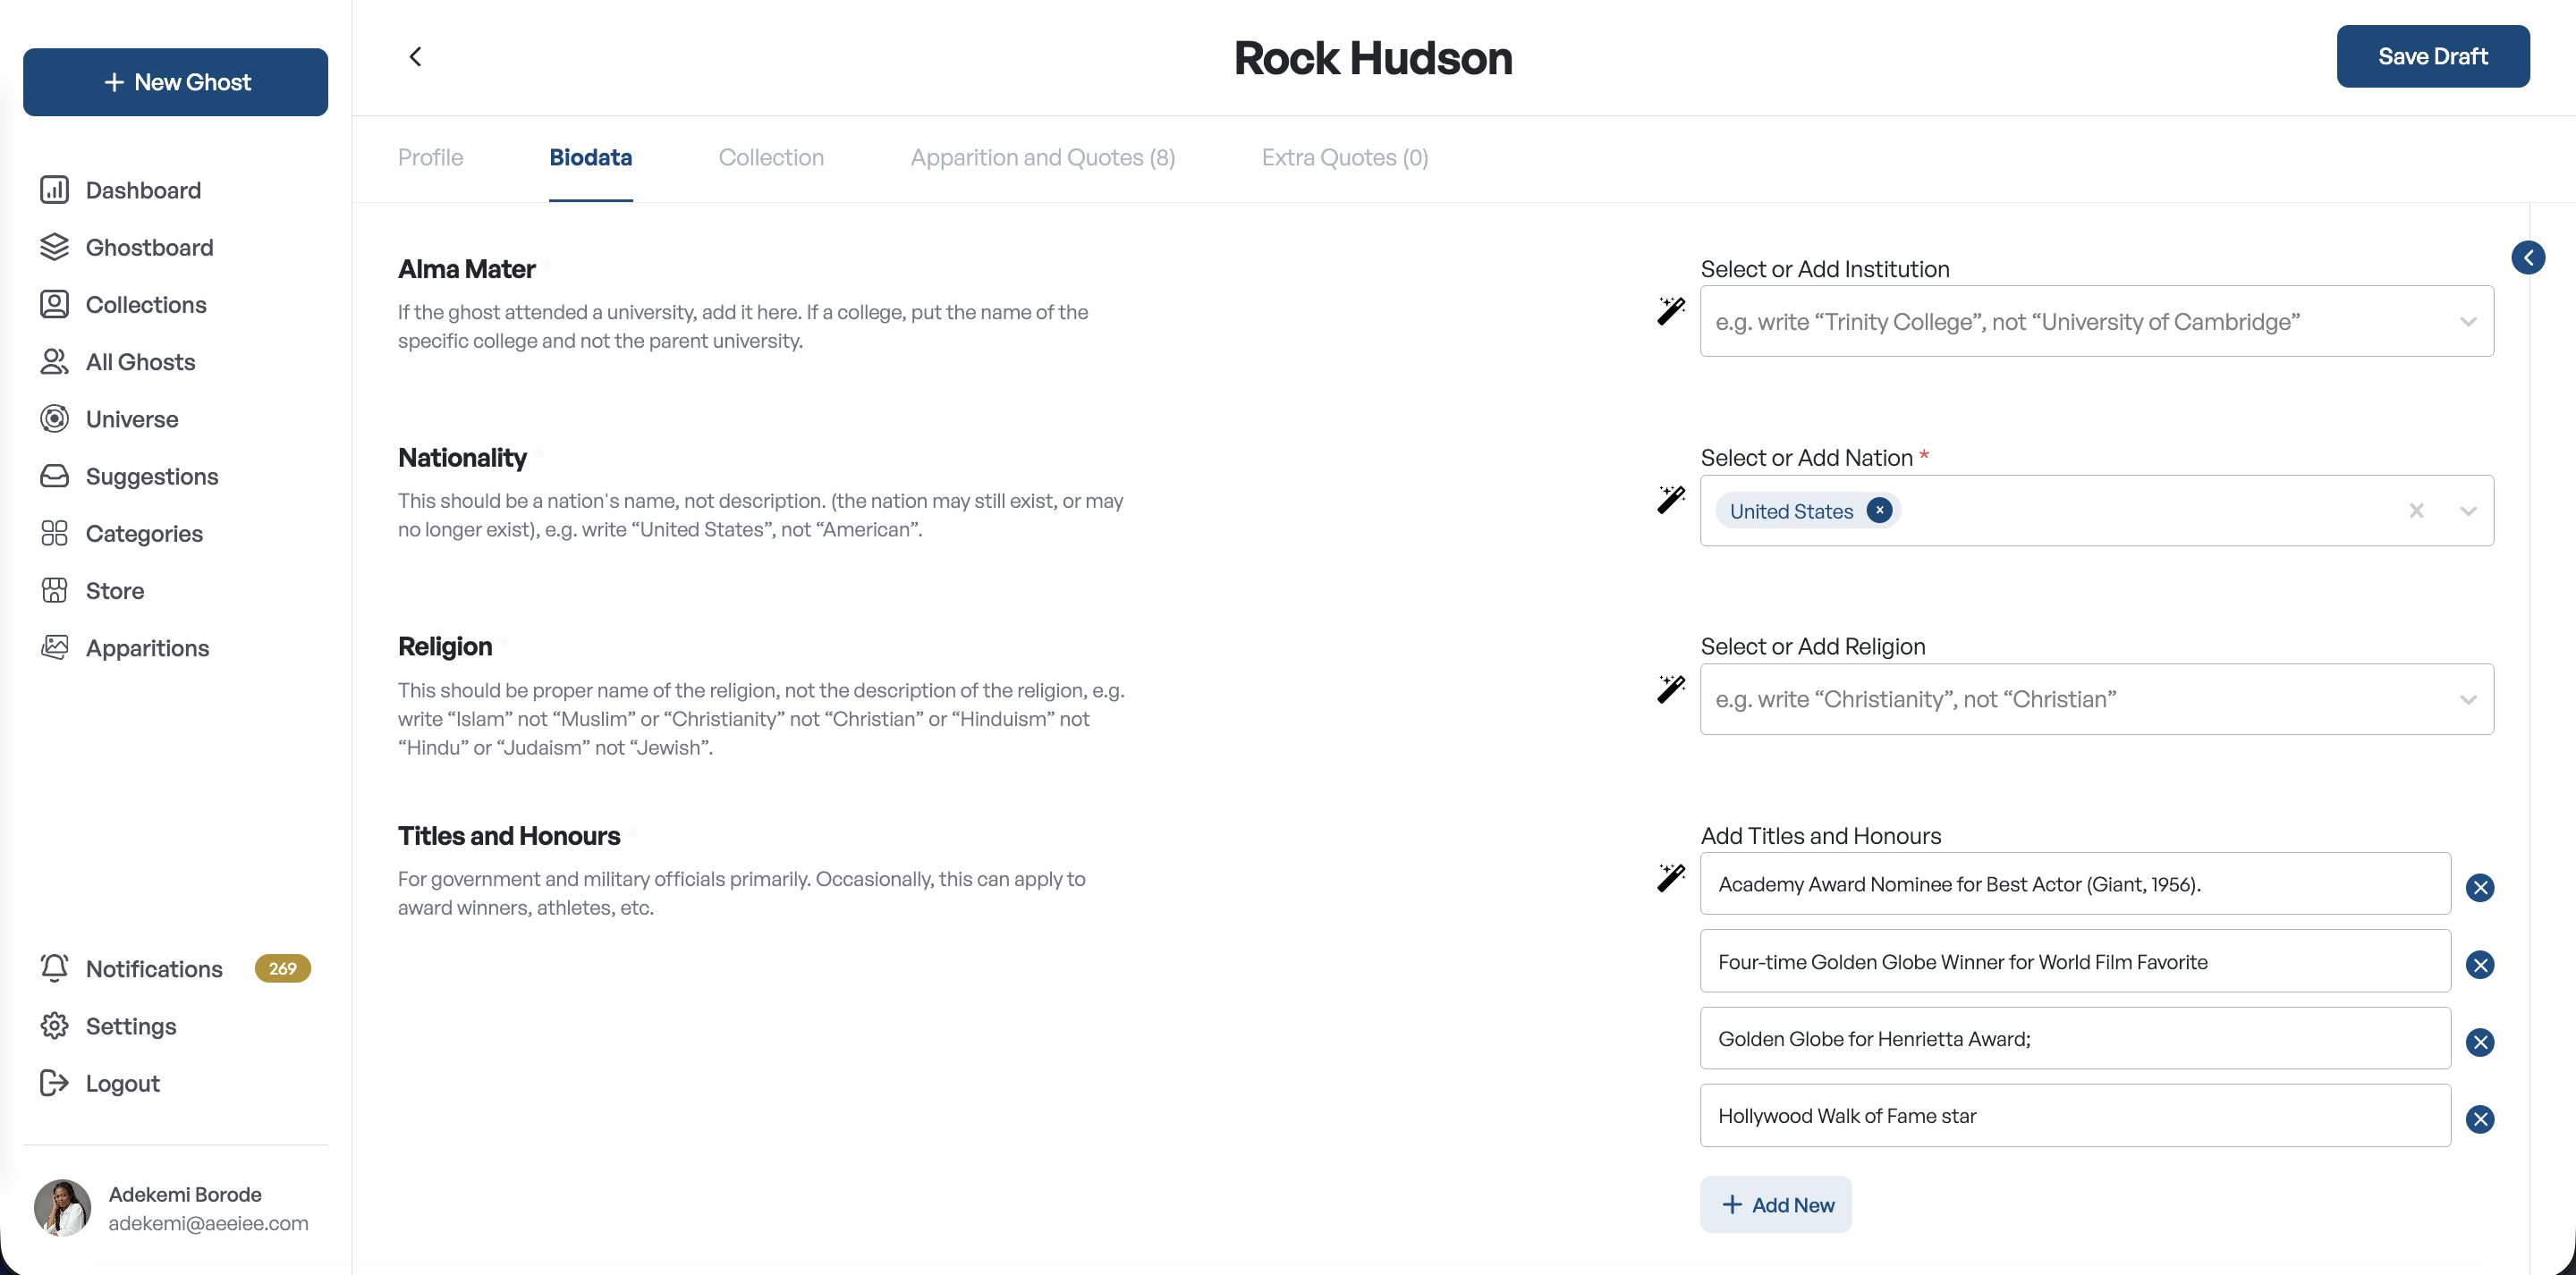This screenshot has height=1275, width=2576.
Task: Expand the Nation dropdown arrow
Action: click(2468, 511)
